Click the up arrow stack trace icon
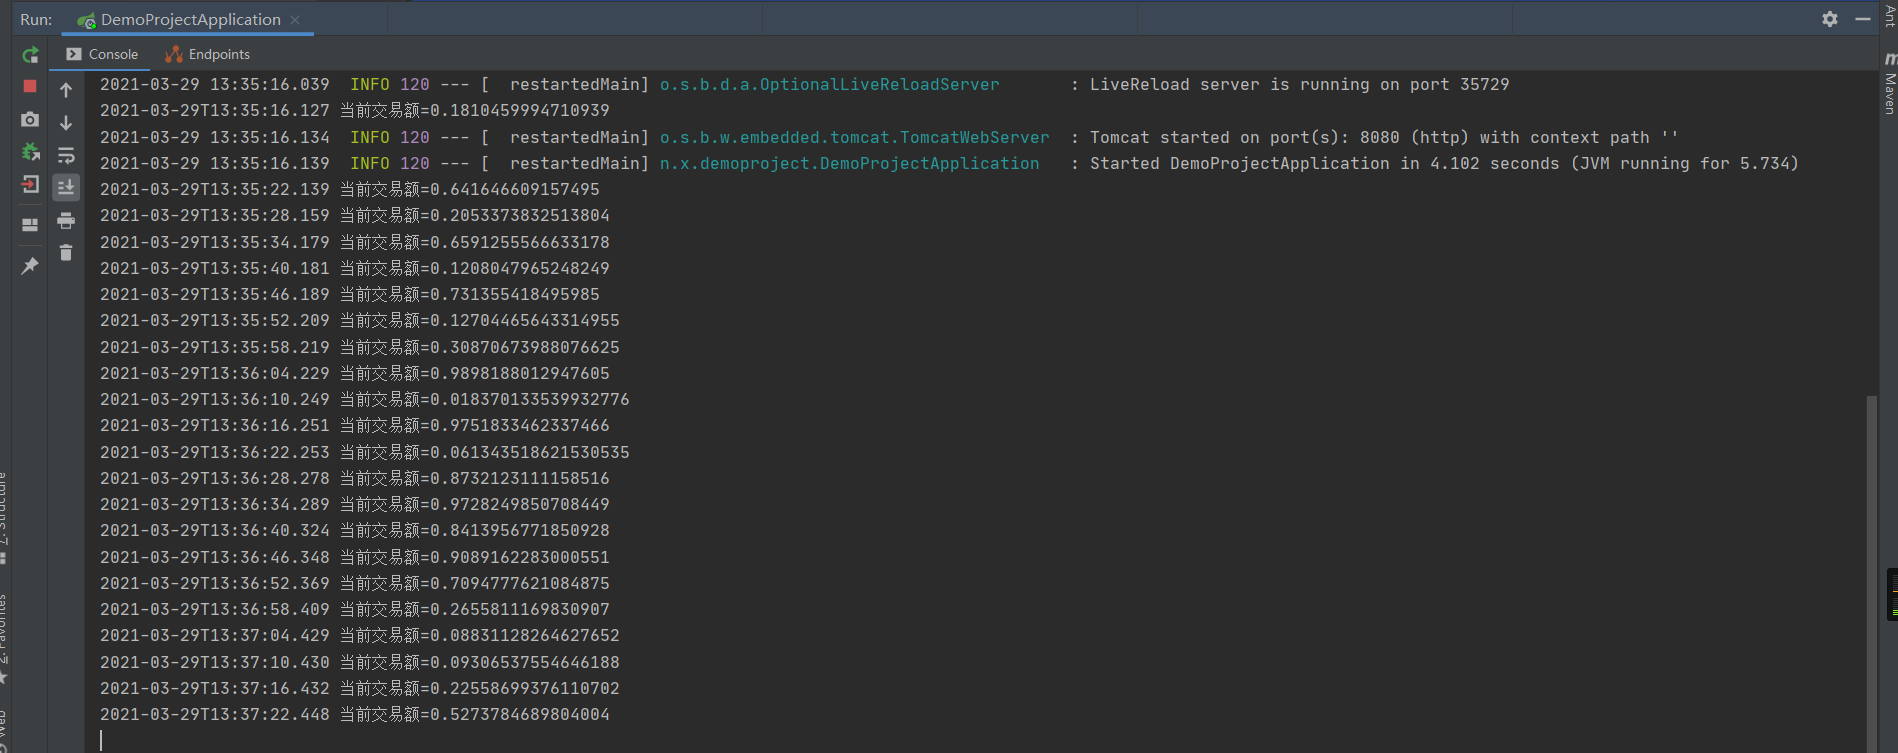This screenshot has width=1898, height=753. [x=66, y=91]
